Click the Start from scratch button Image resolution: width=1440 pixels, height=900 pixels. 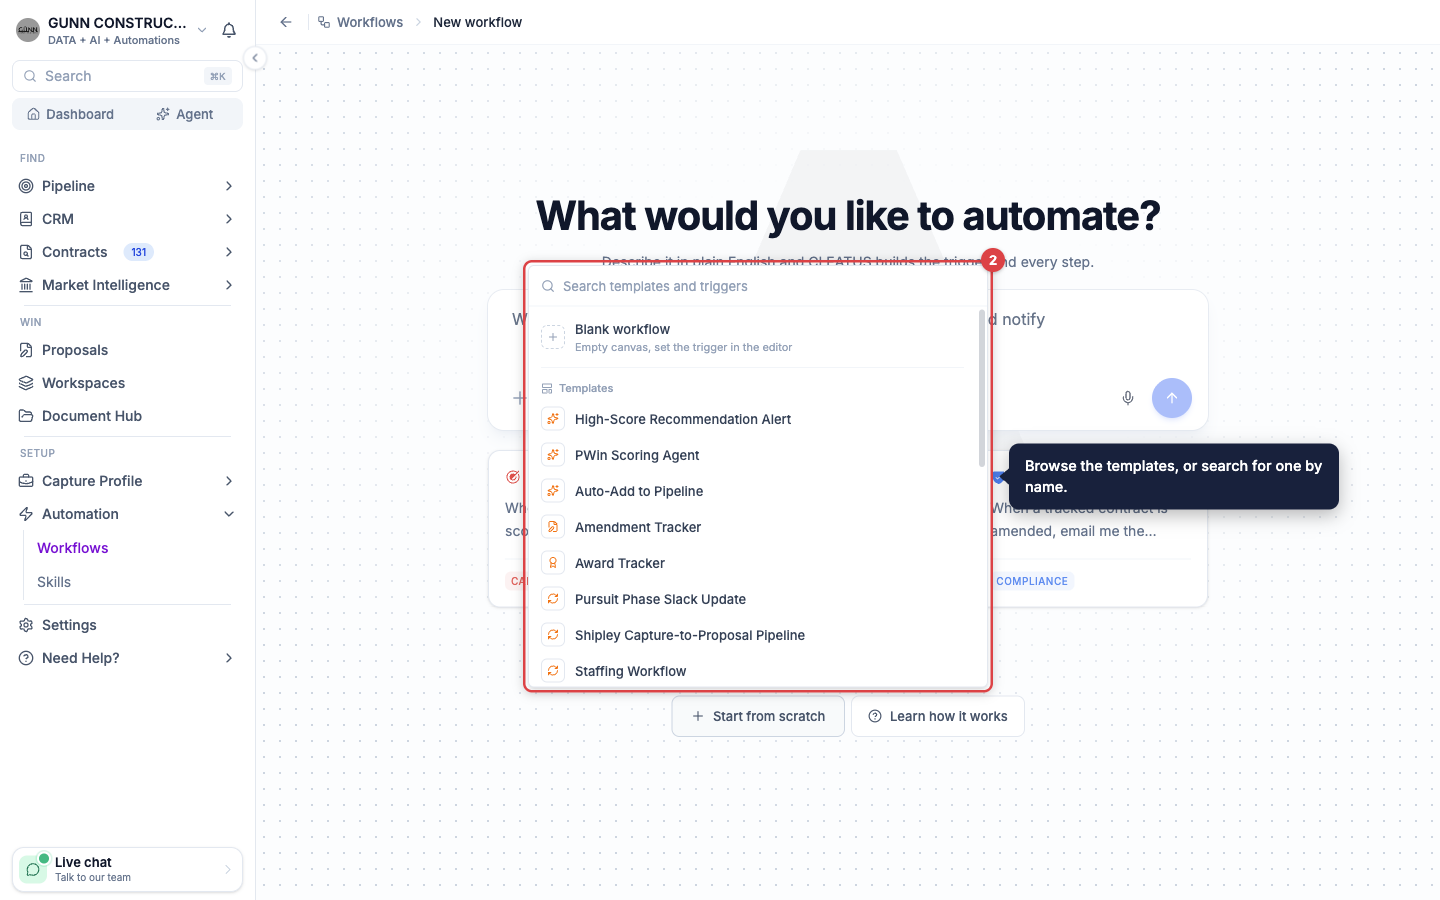coord(758,716)
